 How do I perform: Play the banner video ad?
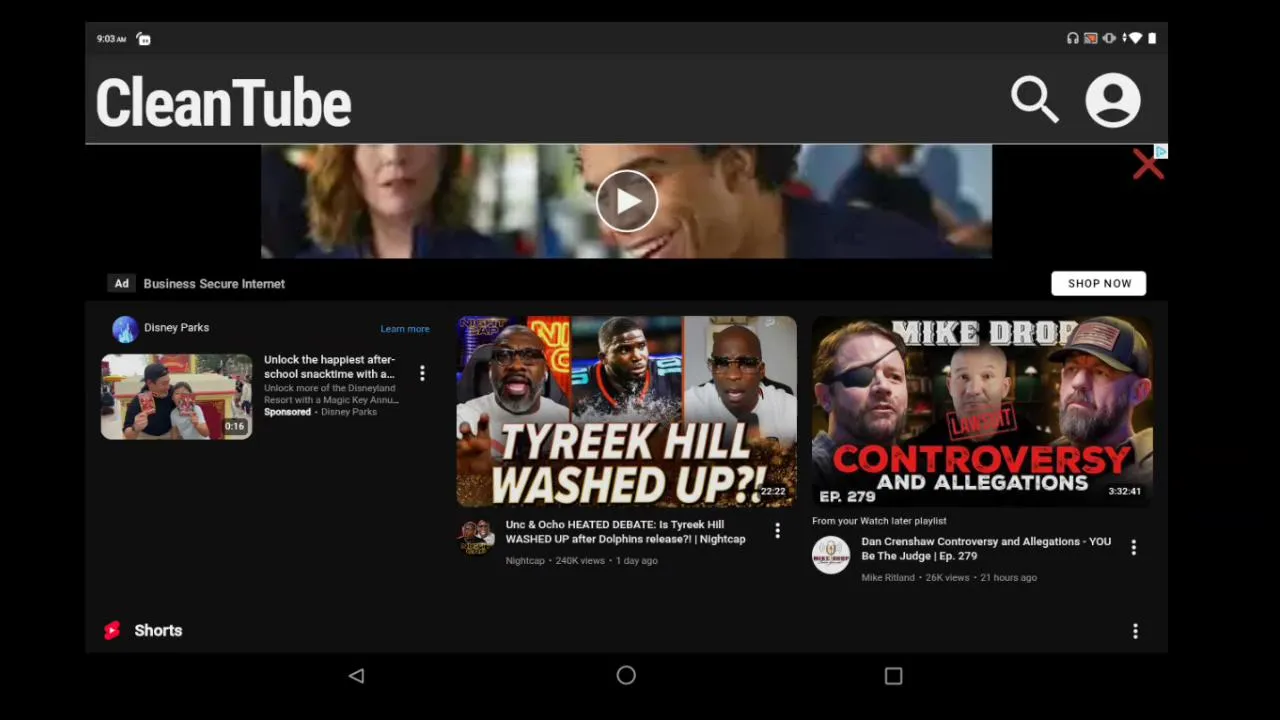pyautogui.click(x=627, y=201)
